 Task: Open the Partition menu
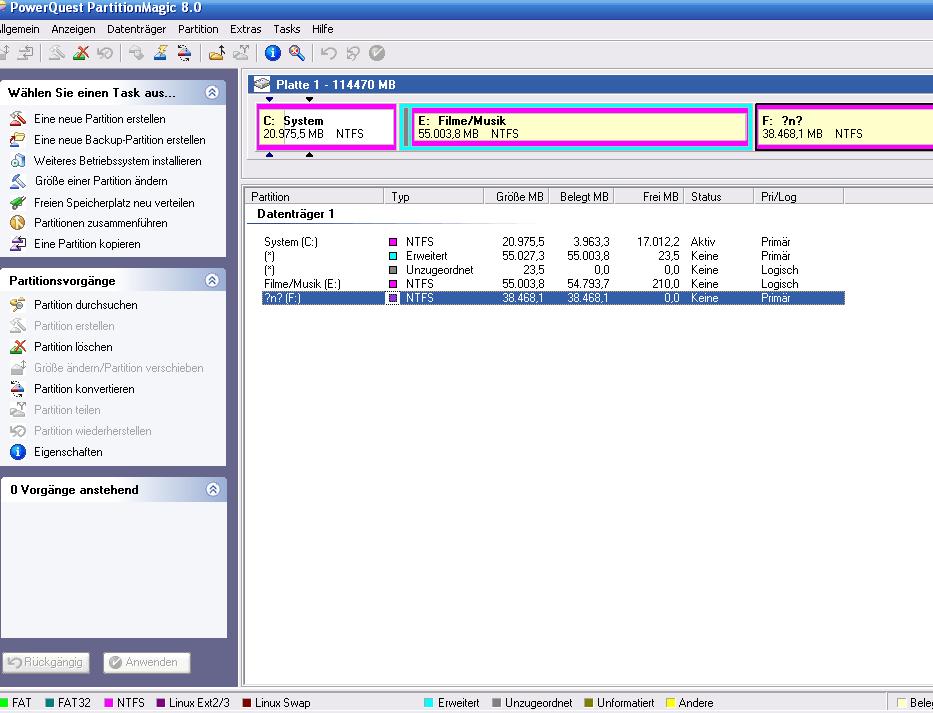(198, 29)
